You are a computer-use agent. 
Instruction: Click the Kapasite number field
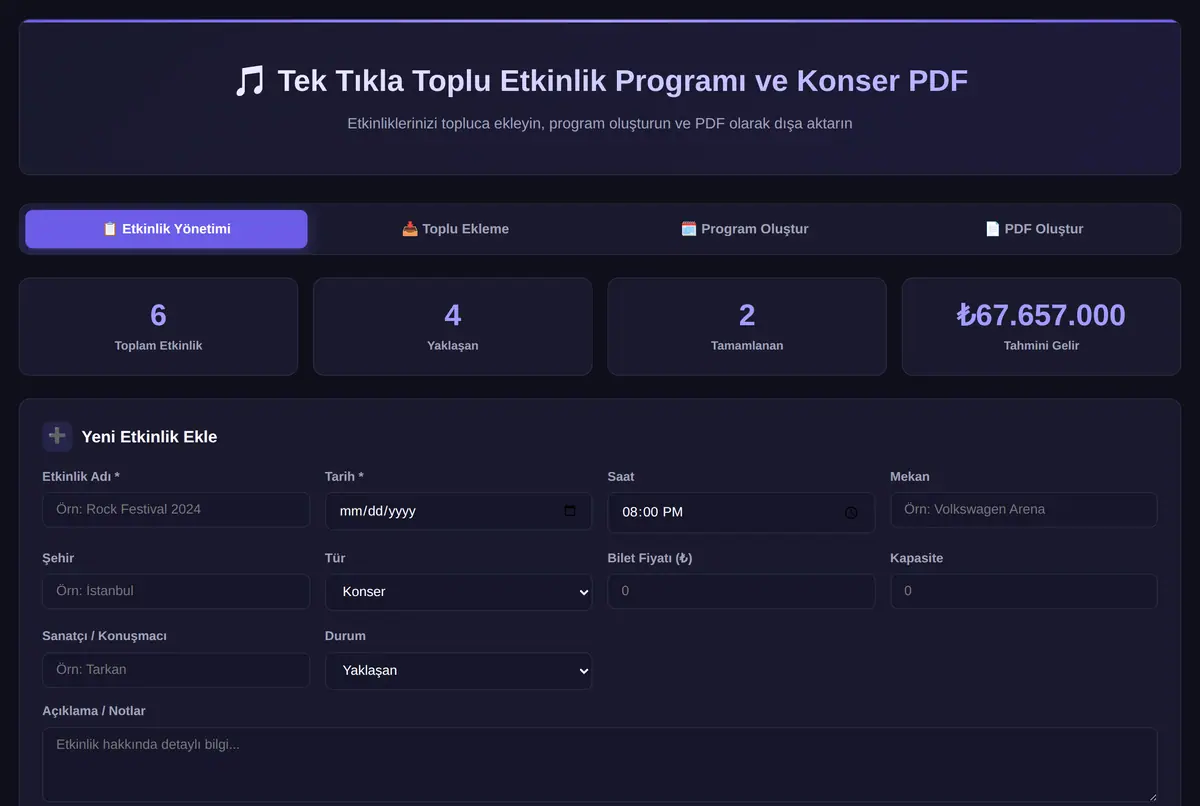pyautogui.click(x=1024, y=591)
